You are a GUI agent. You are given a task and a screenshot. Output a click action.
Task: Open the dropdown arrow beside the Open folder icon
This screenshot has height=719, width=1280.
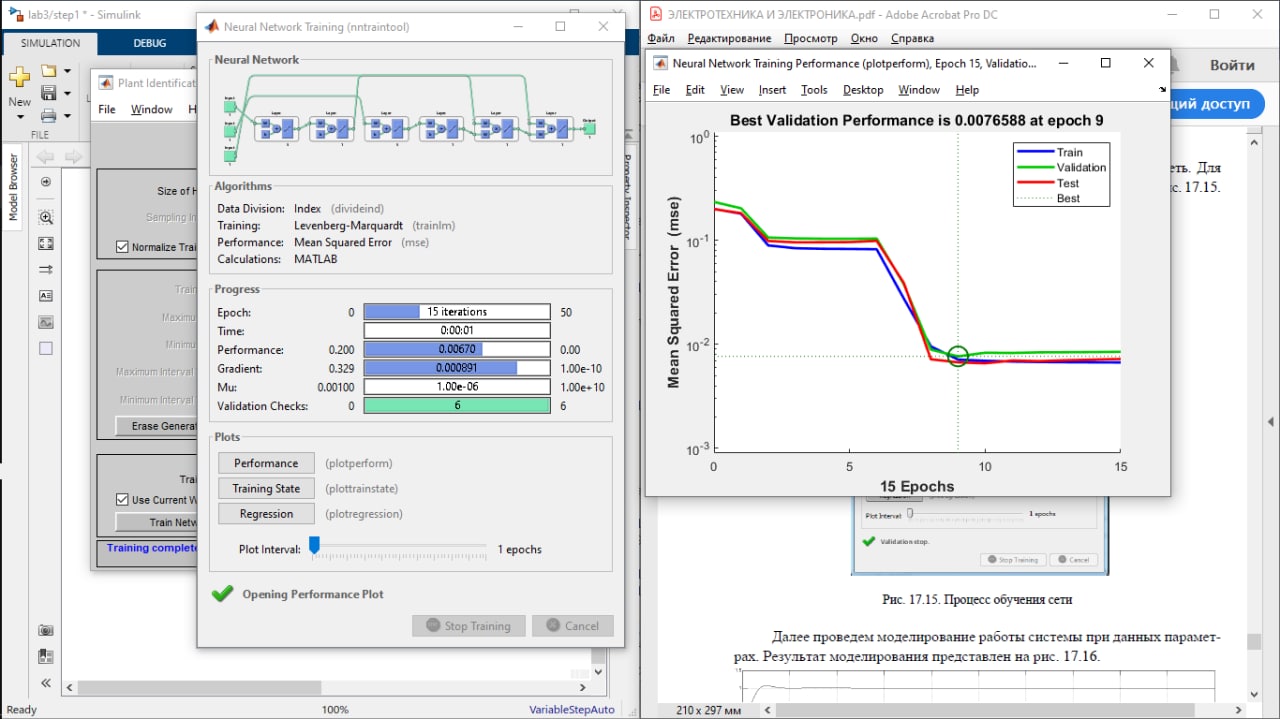[67, 71]
